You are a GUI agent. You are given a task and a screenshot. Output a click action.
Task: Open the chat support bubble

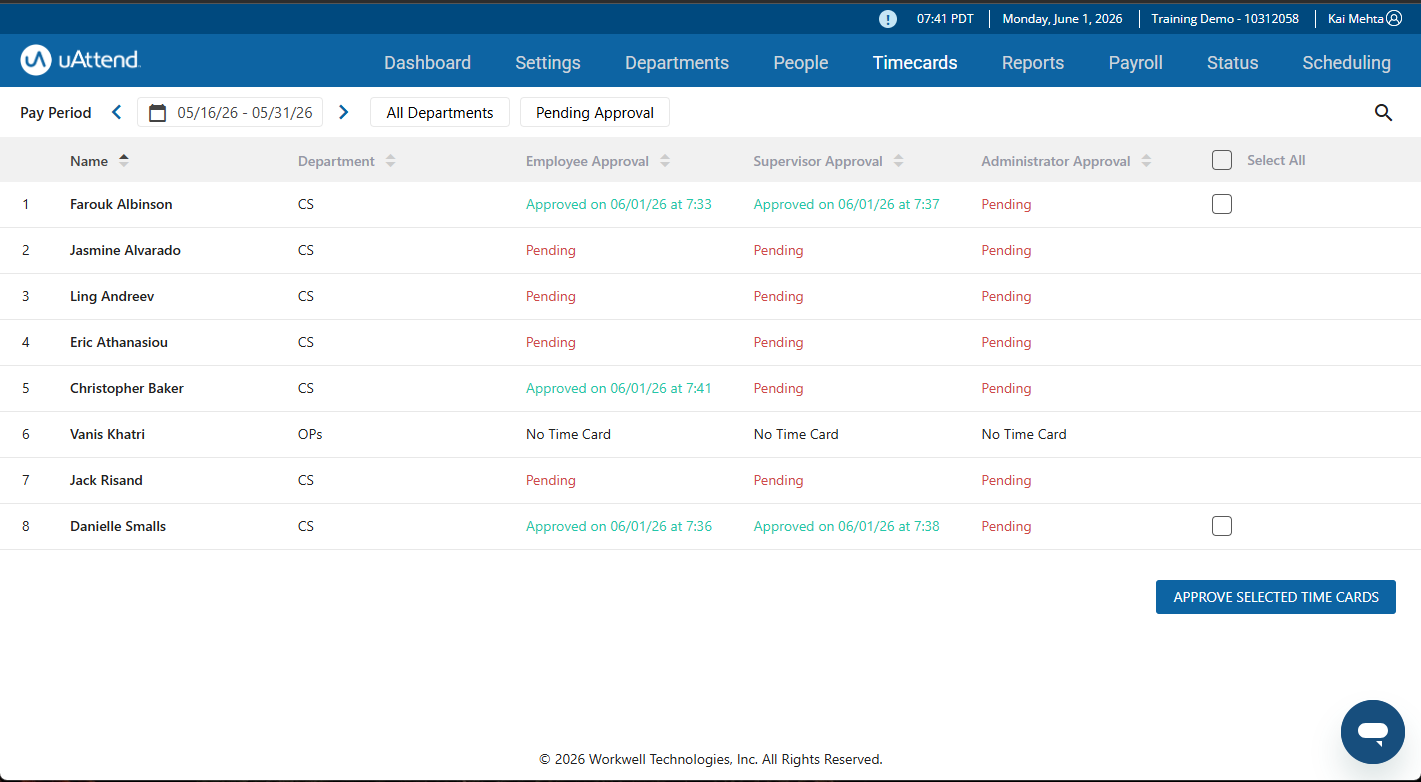coord(1373,732)
